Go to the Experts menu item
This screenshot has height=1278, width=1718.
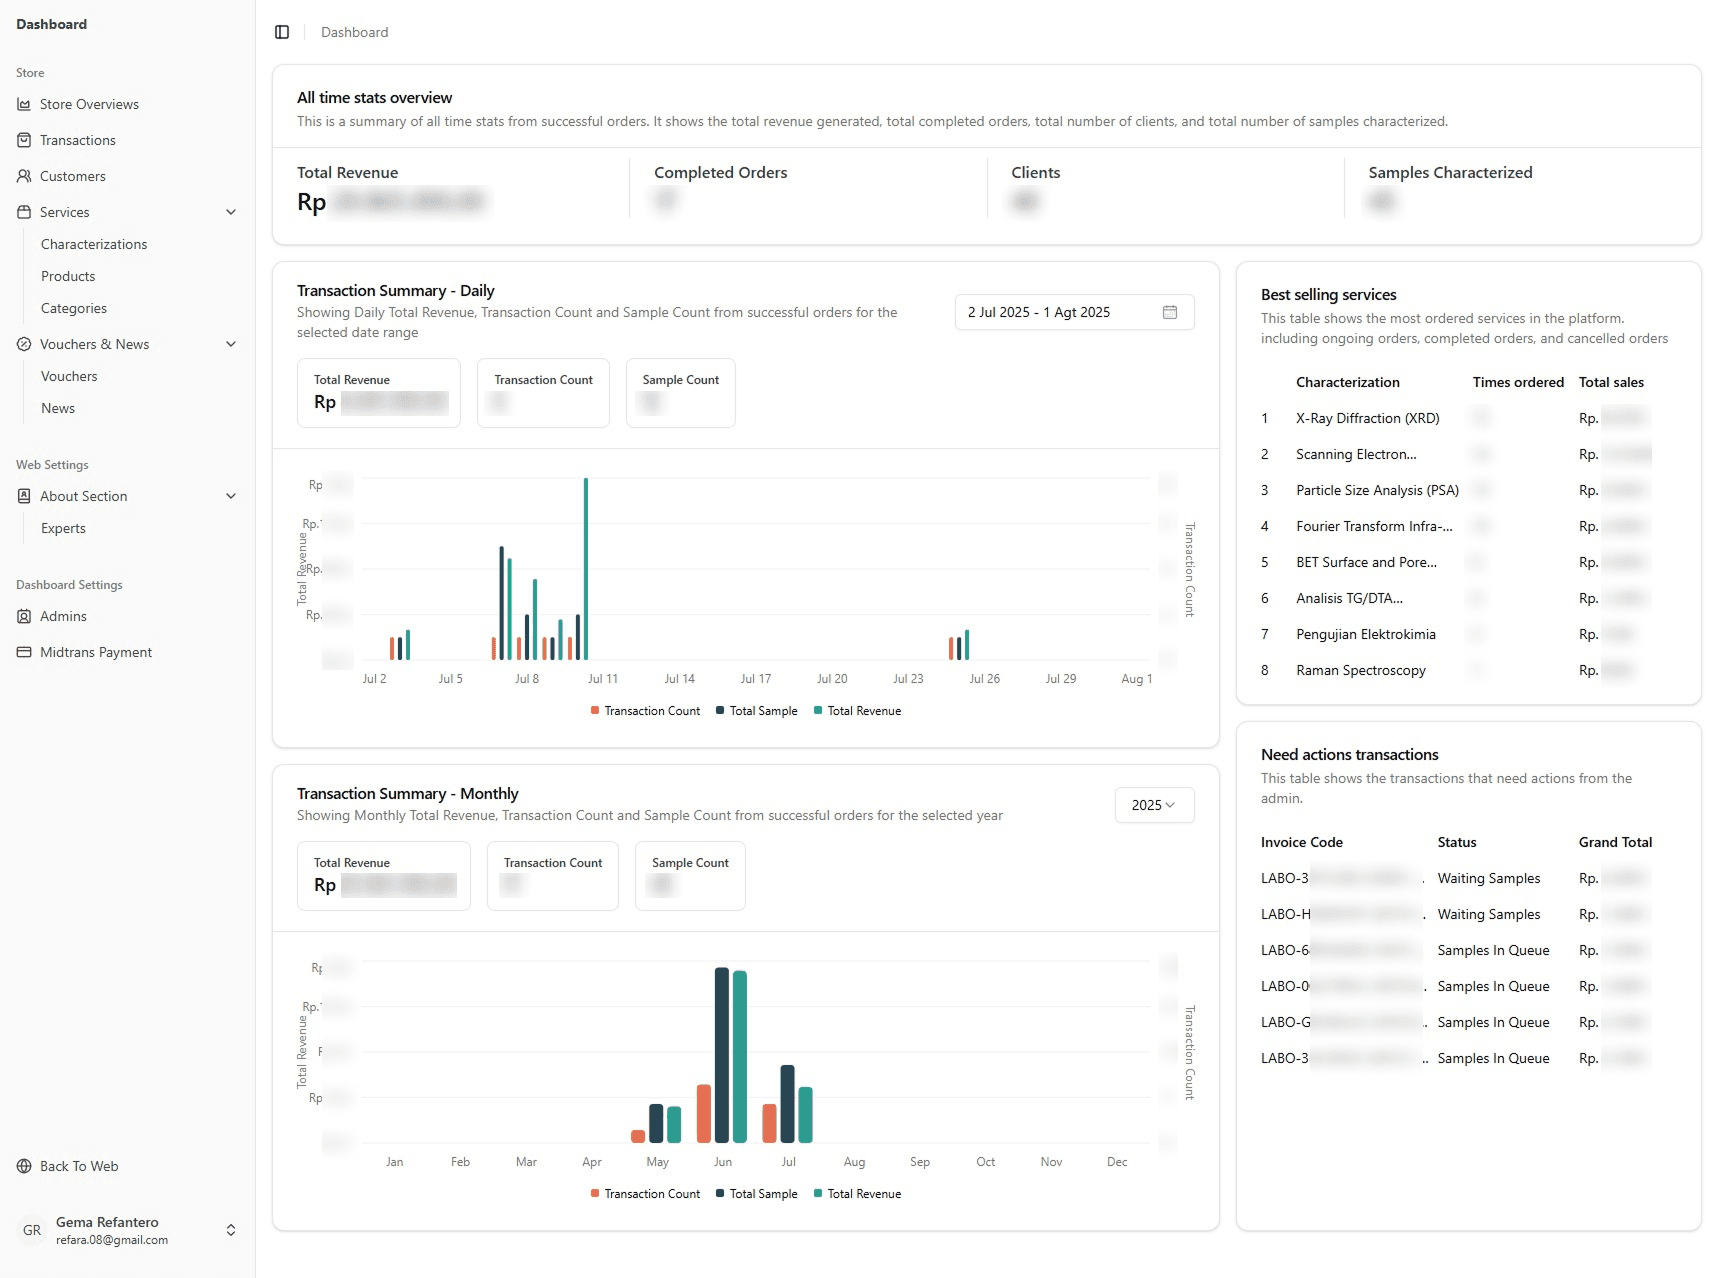63,528
